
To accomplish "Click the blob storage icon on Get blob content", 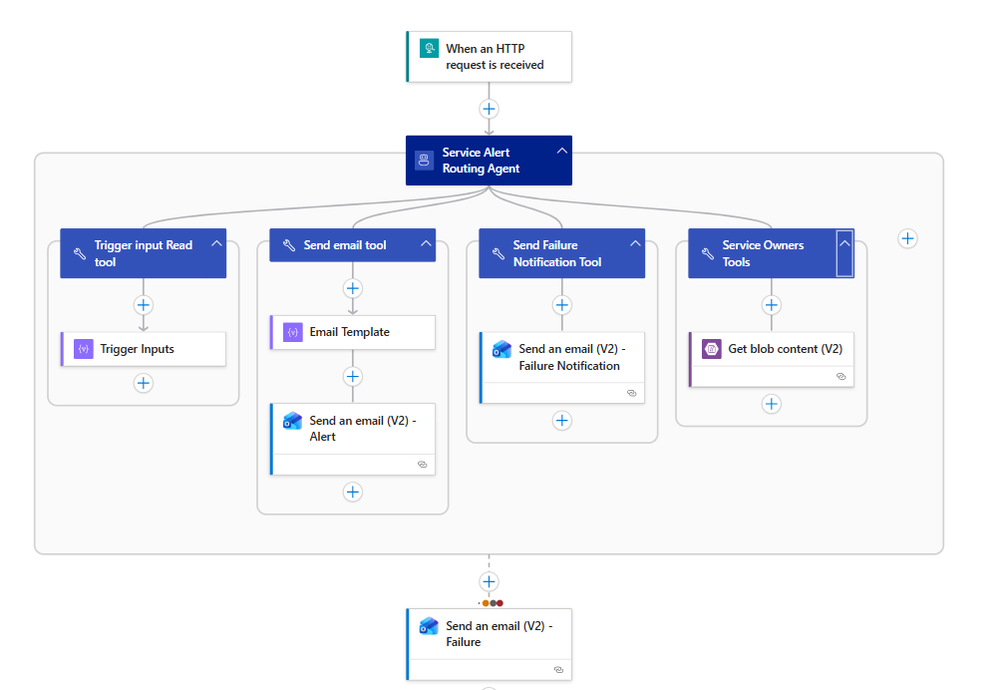I will click(x=712, y=349).
